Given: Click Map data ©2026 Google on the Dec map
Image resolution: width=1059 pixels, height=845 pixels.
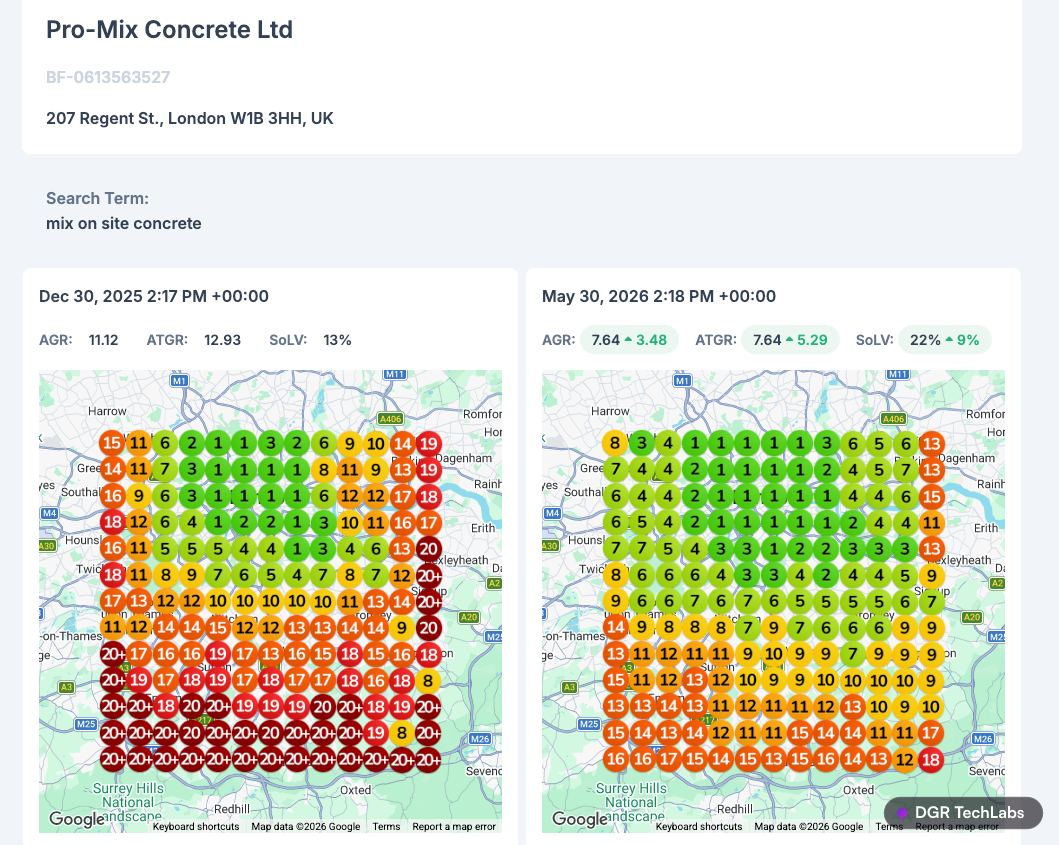Looking at the screenshot, I should (x=306, y=826).
